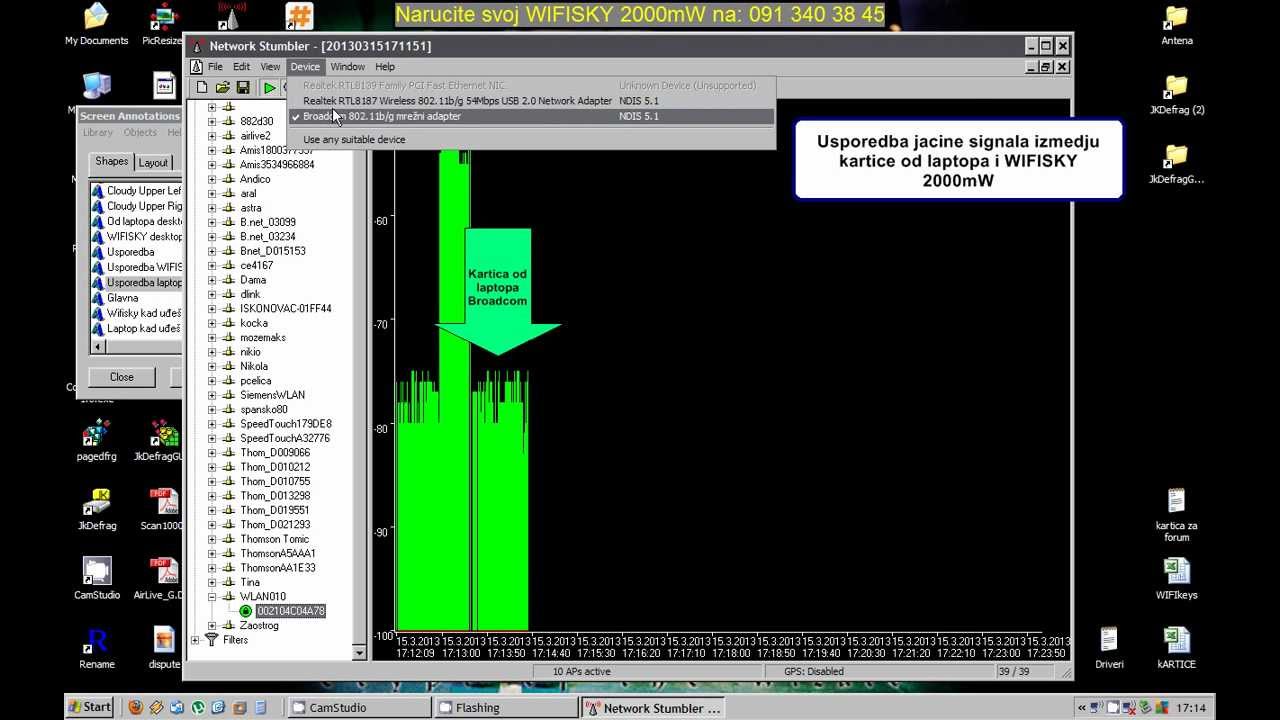Click system tray clock 17:14
1280x720 pixels.
(1191, 708)
